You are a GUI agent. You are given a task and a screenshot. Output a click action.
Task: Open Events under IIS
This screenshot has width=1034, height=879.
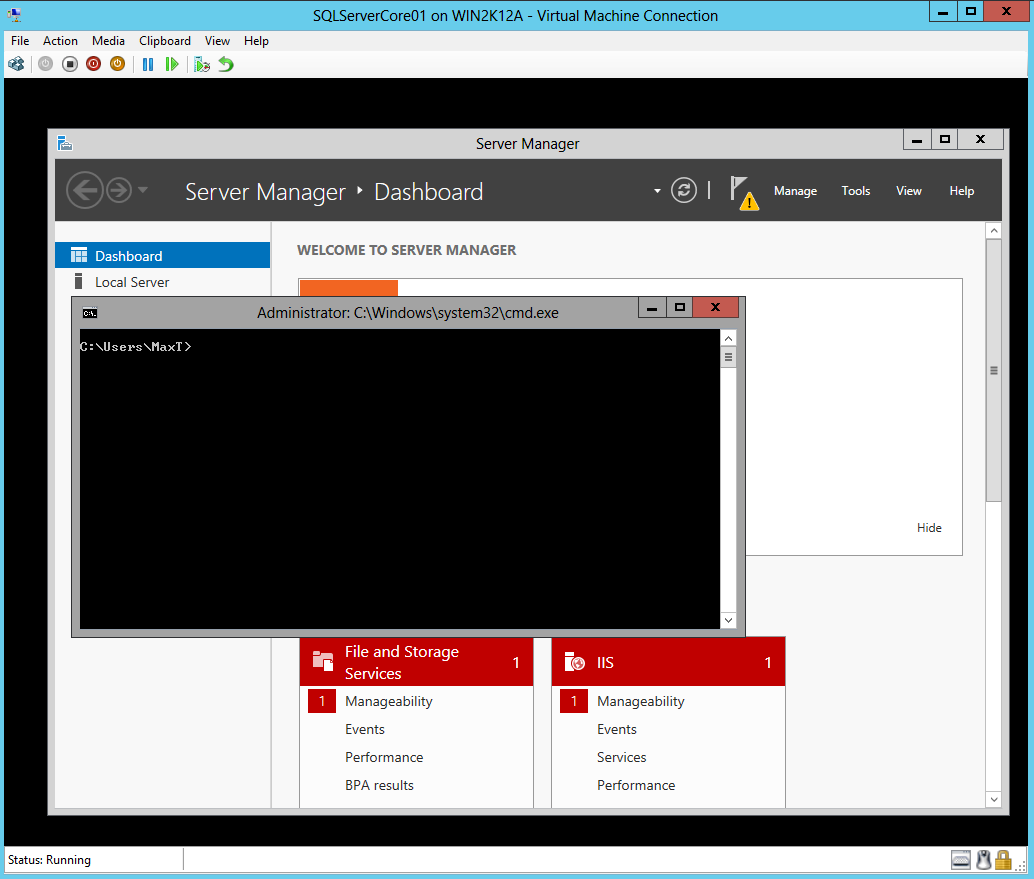click(x=617, y=729)
